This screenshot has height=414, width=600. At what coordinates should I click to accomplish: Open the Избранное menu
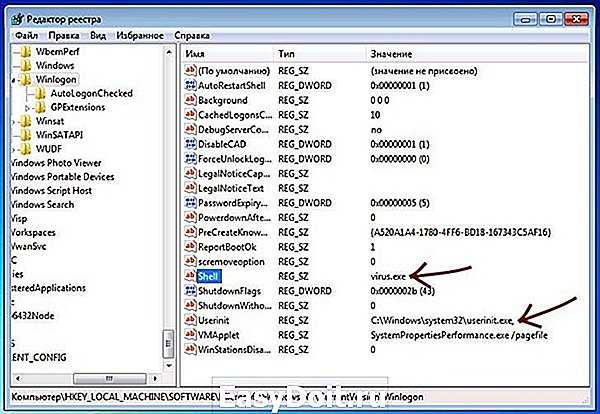(x=140, y=36)
